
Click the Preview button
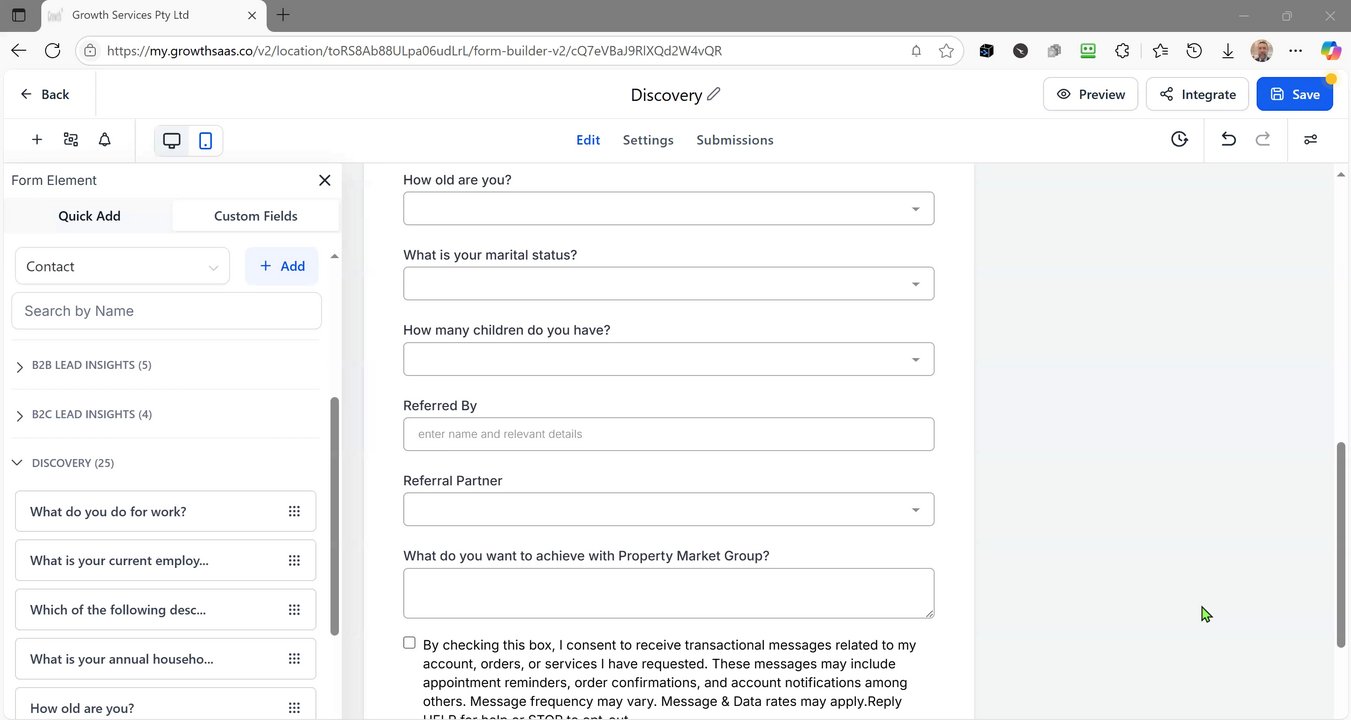tap(1090, 94)
